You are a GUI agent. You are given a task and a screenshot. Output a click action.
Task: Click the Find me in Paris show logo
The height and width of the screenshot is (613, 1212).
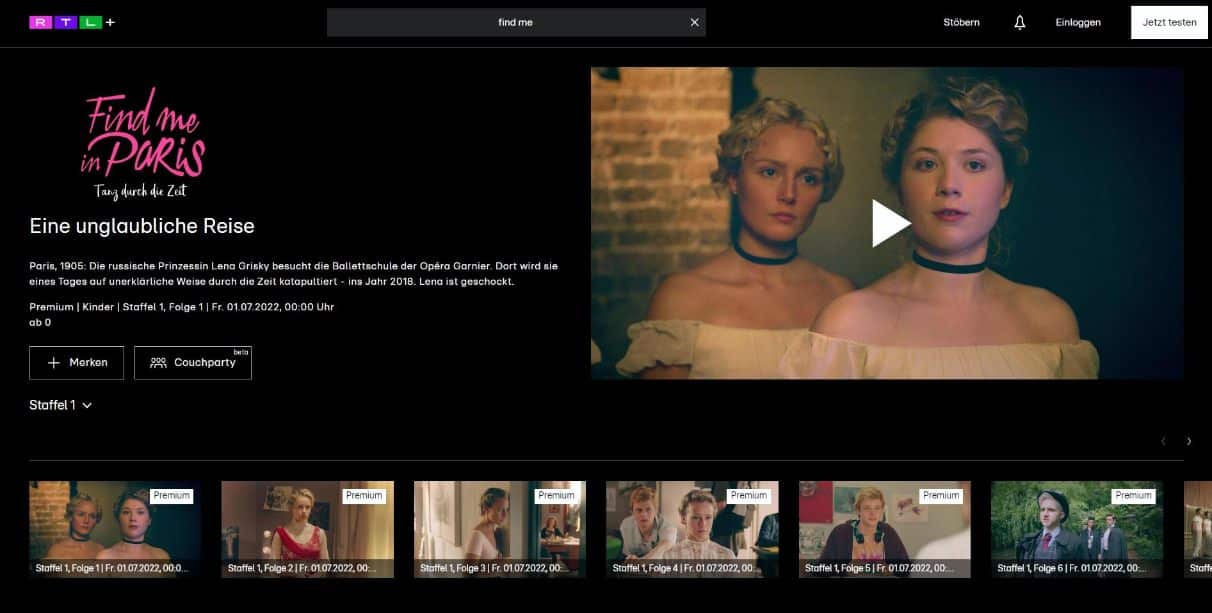[x=143, y=142]
